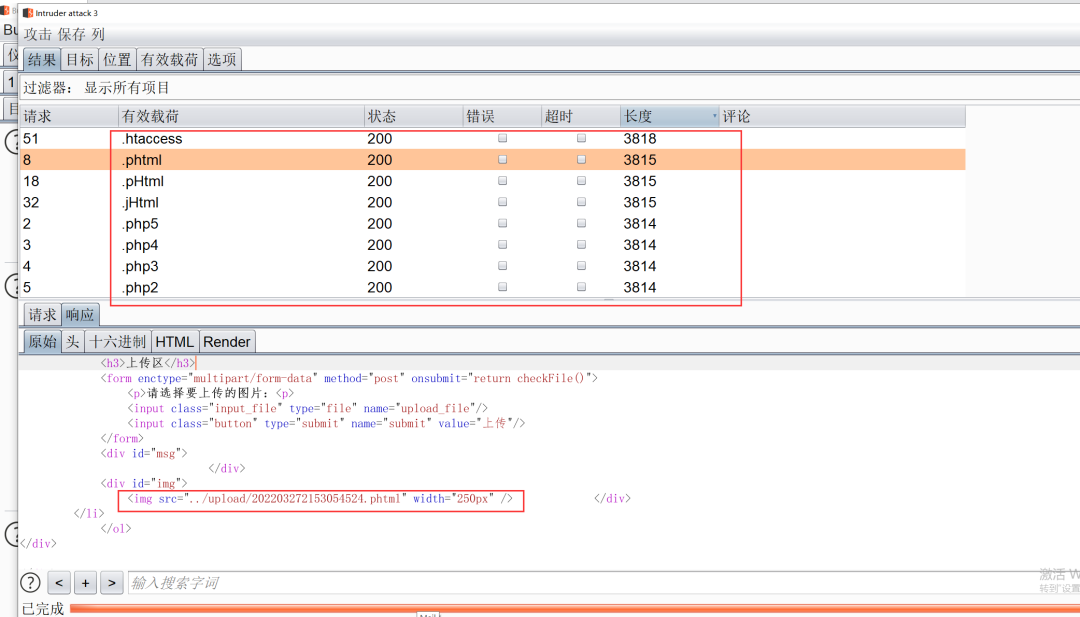Click the help question mark icon
Image resolution: width=1080 pixels, height=617 pixels.
pyautogui.click(x=30, y=582)
